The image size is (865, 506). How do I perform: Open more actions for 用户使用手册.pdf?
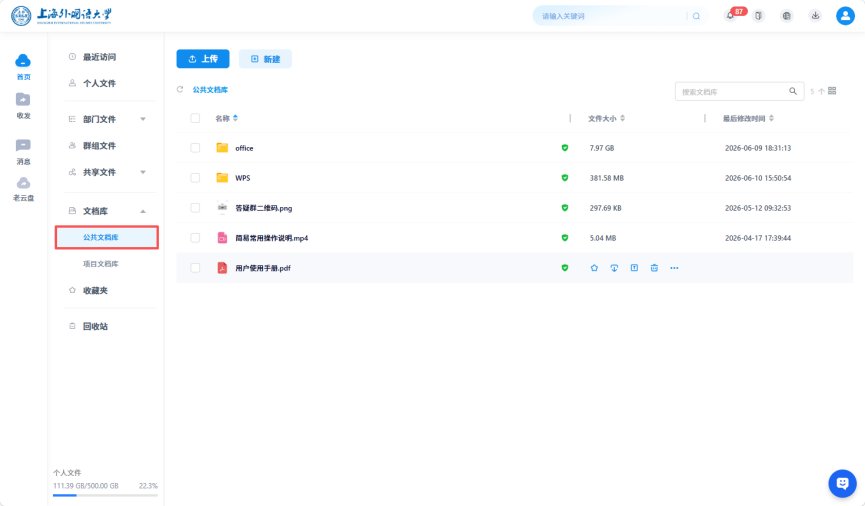pos(674,268)
